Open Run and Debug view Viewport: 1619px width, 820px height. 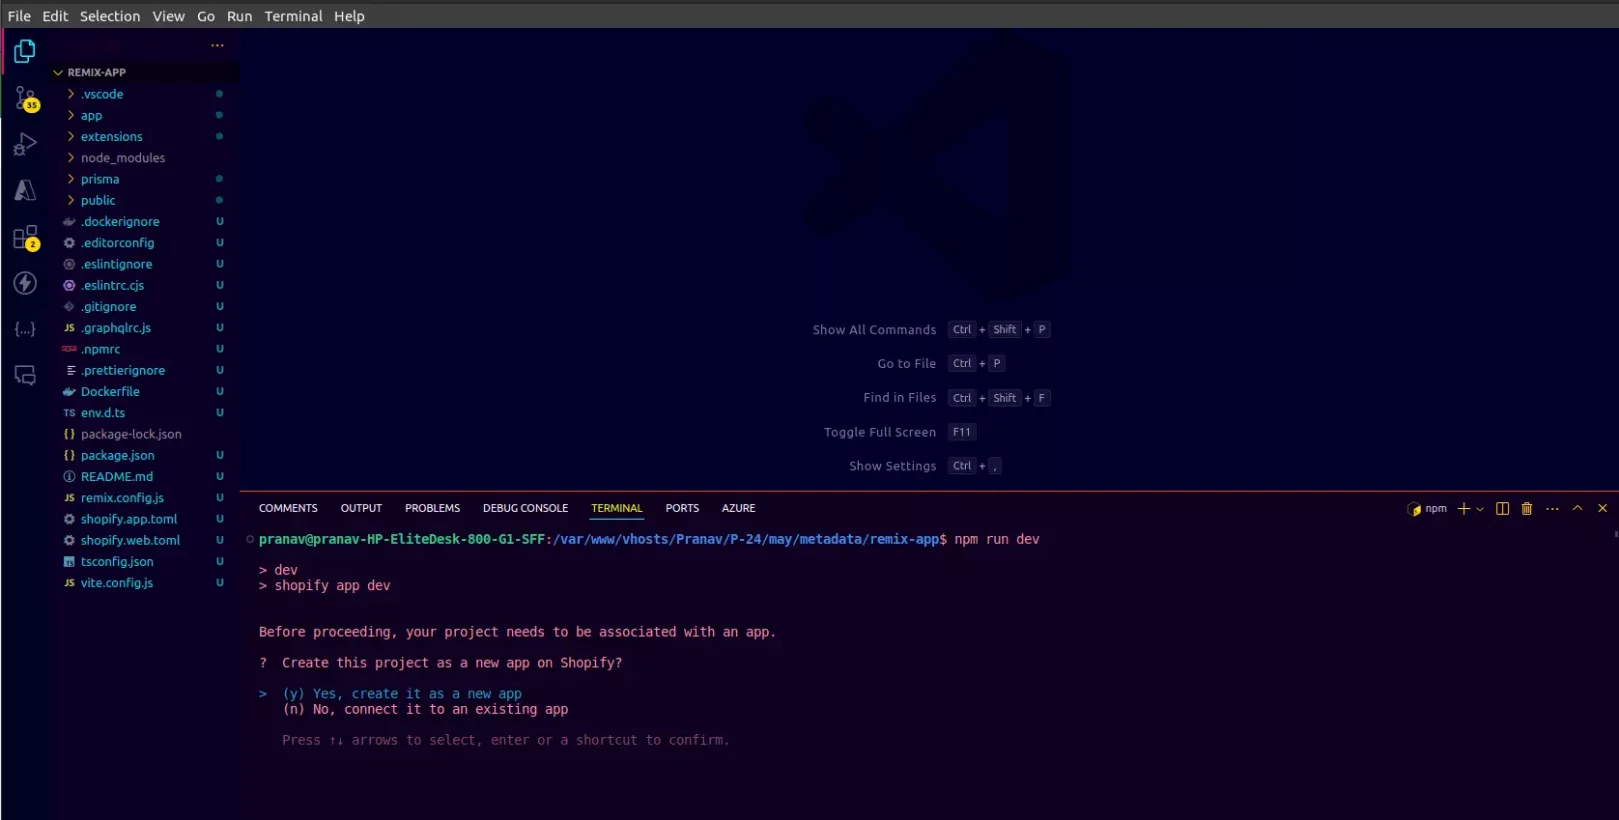(x=25, y=145)
